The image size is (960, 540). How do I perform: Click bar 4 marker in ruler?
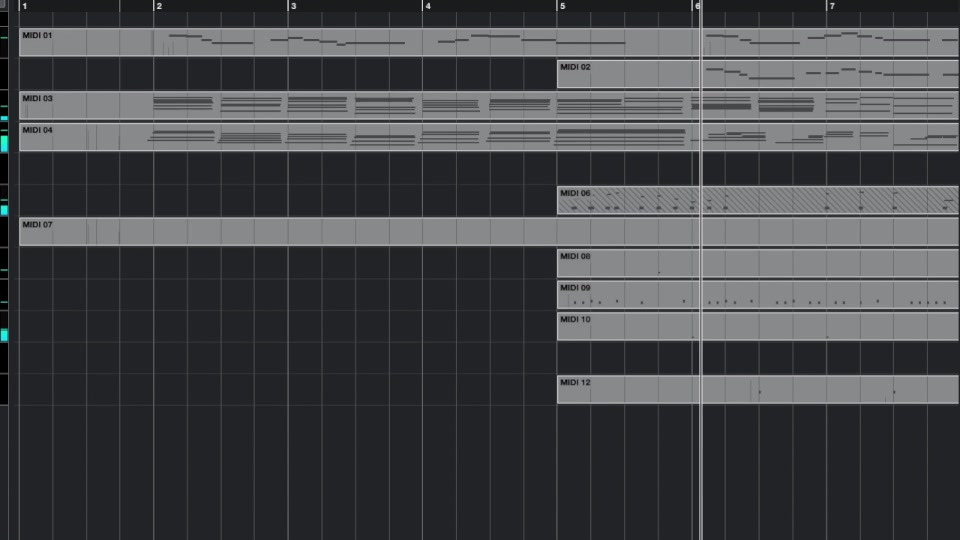[x=428, y=6]
